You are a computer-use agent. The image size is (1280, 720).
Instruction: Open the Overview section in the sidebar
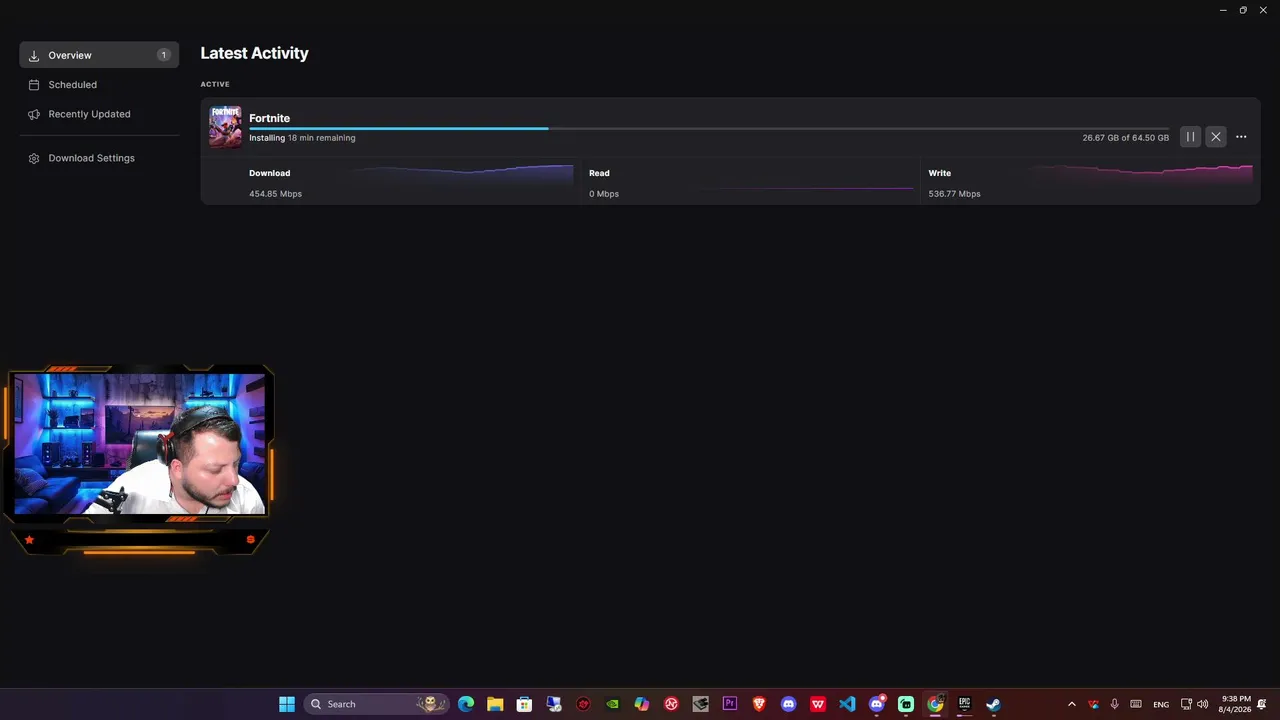[x=99, y=55]
